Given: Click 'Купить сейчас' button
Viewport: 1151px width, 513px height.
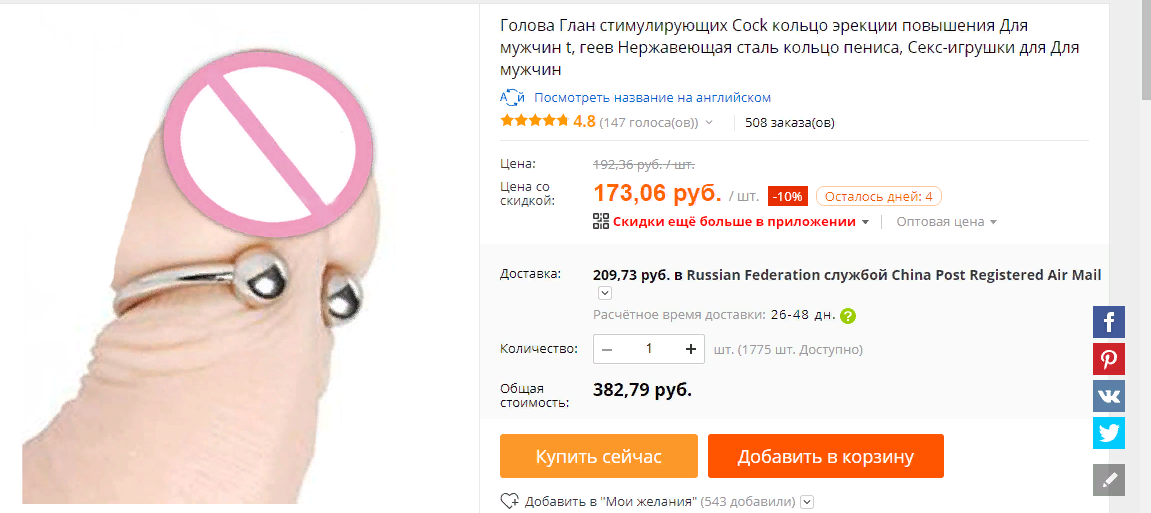Looking at the screenshot, I should 599,456.
